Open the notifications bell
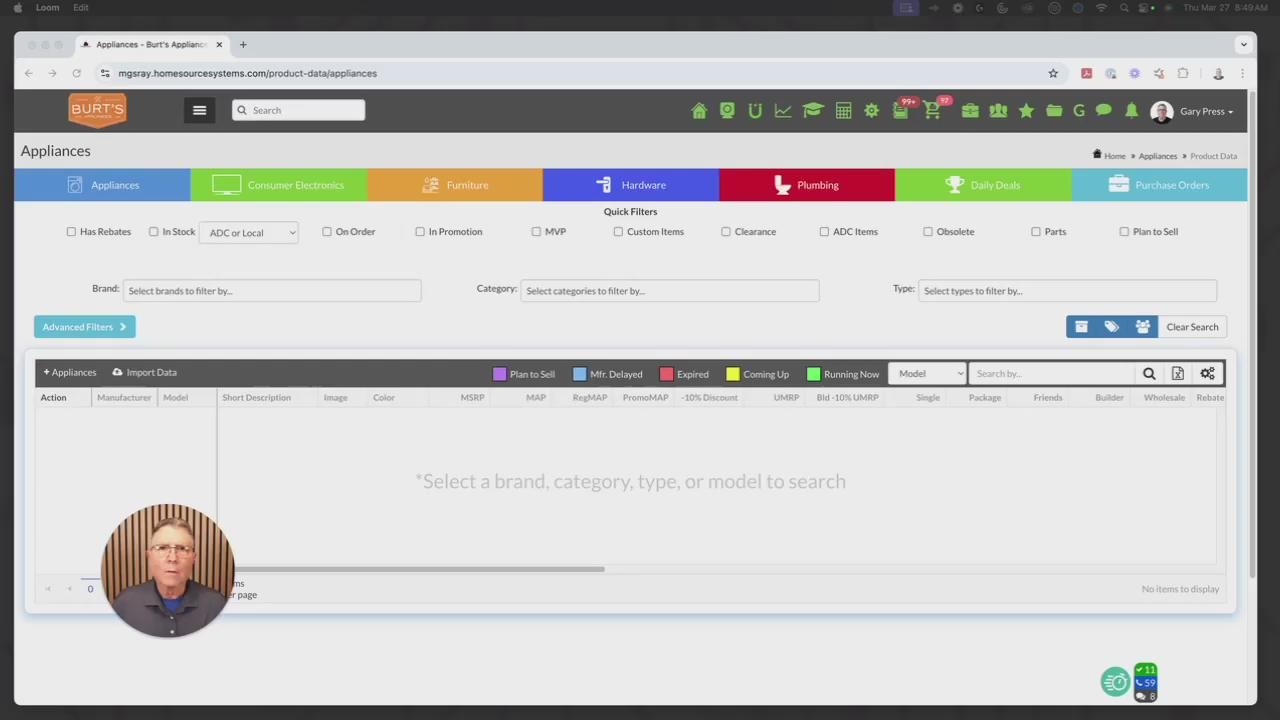The width and height of the screenshot is (1280, 720). pyautogui.click(x=1131, y=111)
